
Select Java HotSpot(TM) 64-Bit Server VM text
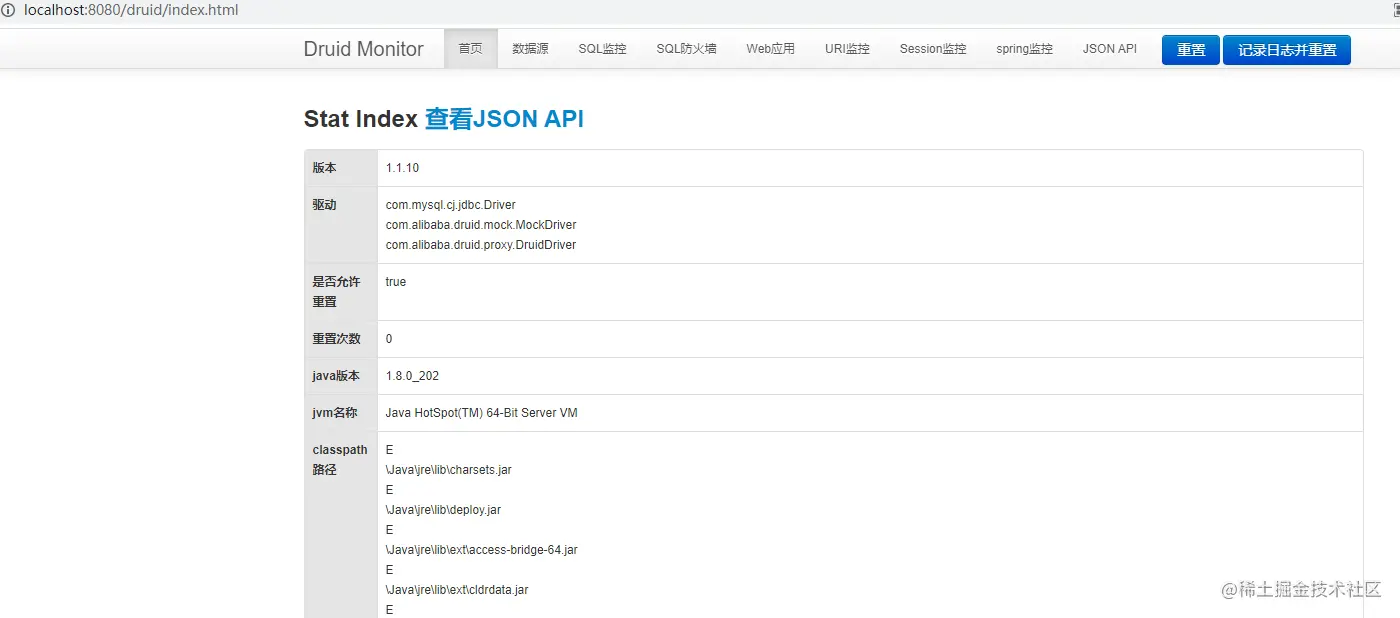[481, 413]
